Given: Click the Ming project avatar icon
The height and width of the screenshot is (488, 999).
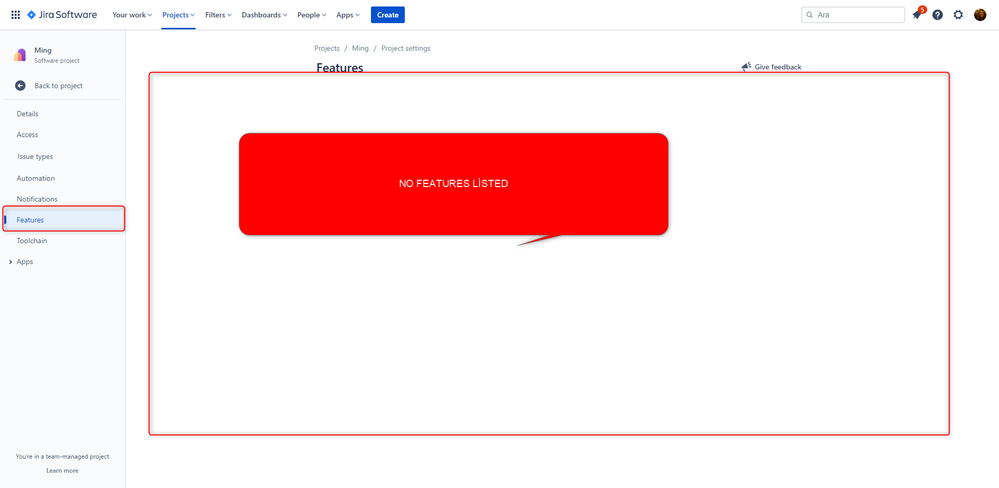Looking at the screenshot, I should pyautogui.click(x=20, y=55).
